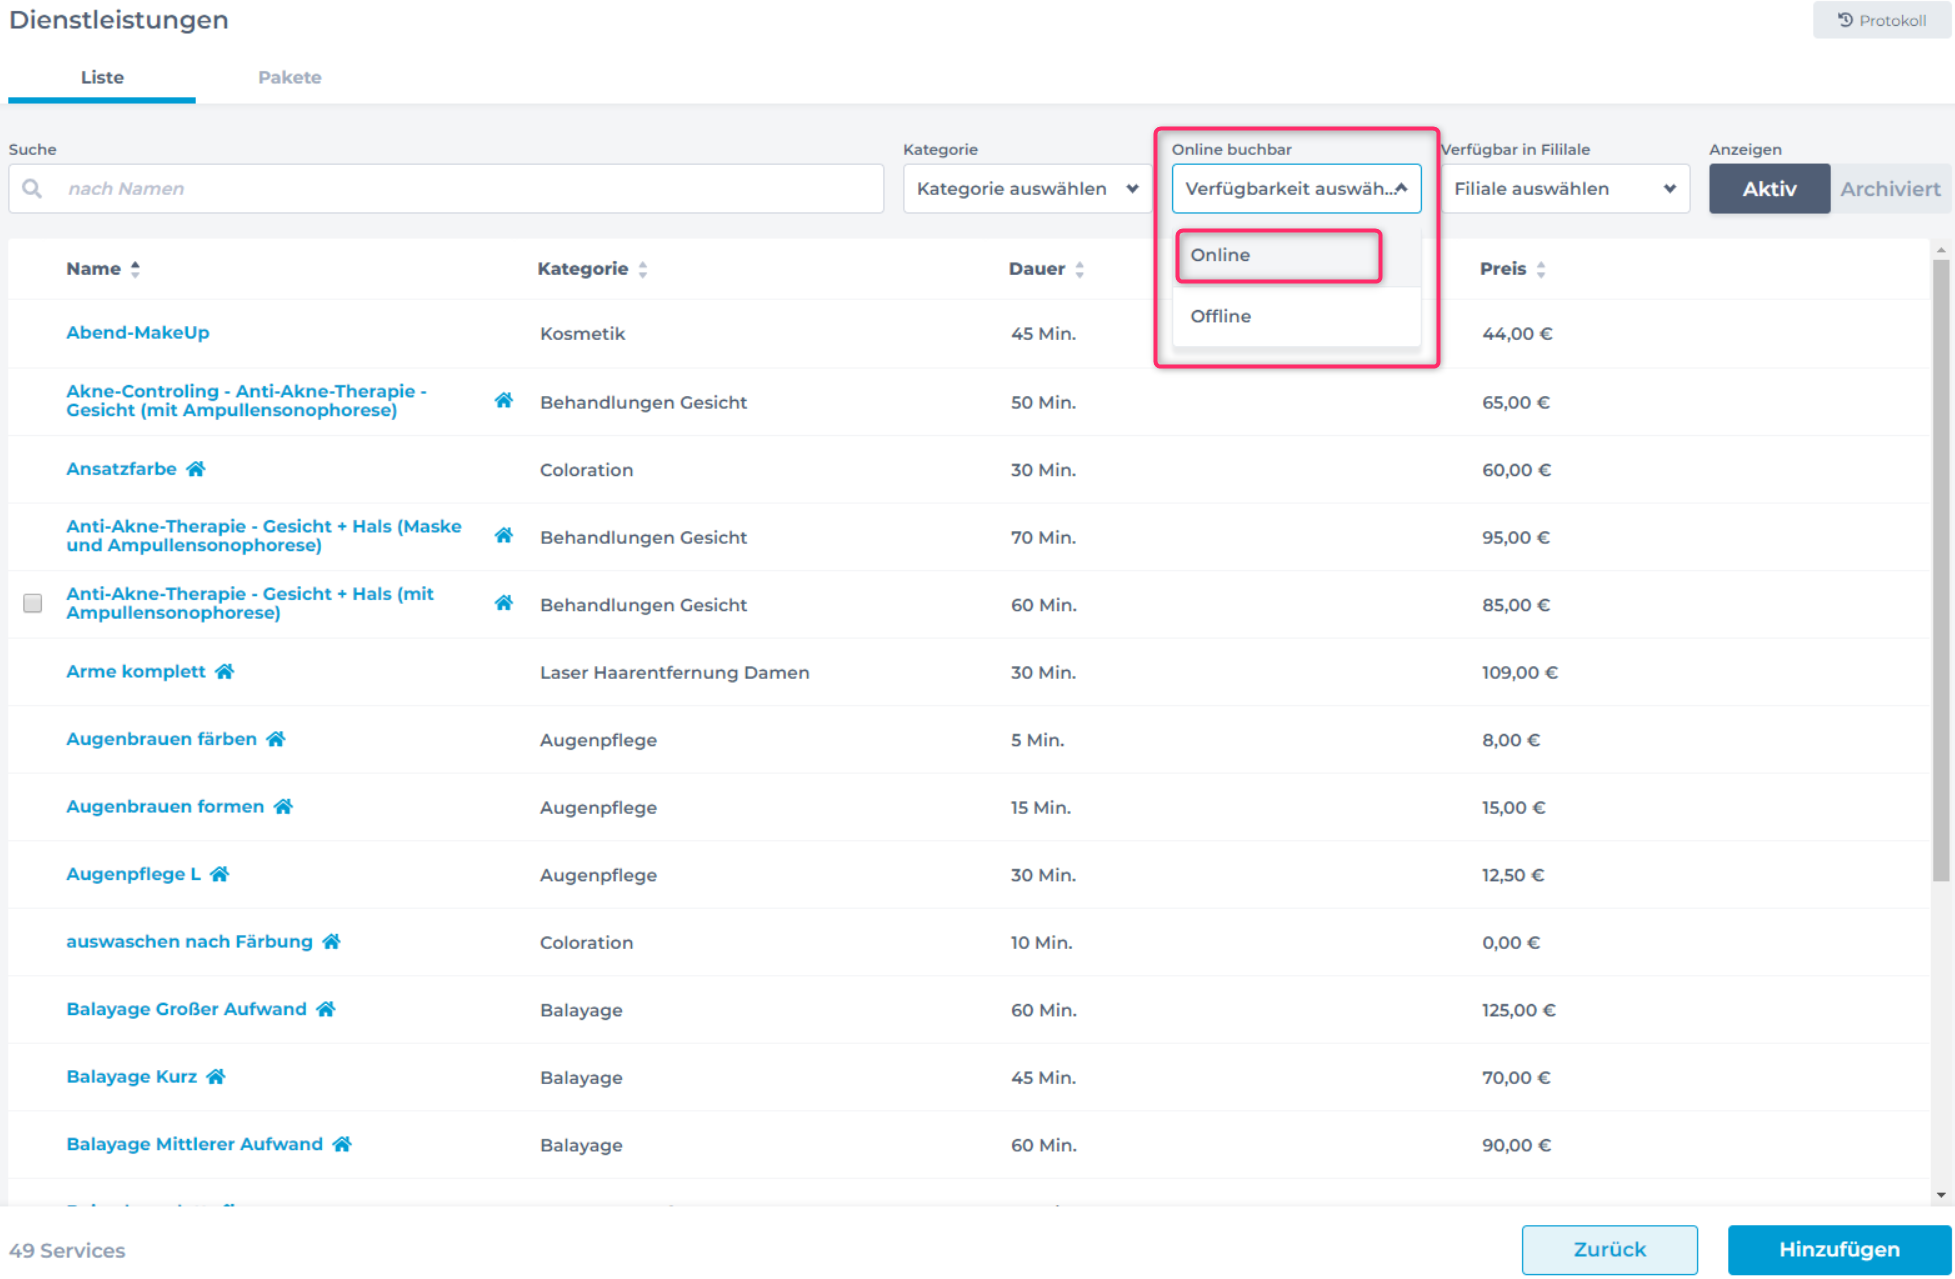This screenshot has width=1955, height=1279.
Task: Switch to the Pakete tab
Action: click(289, 77)
